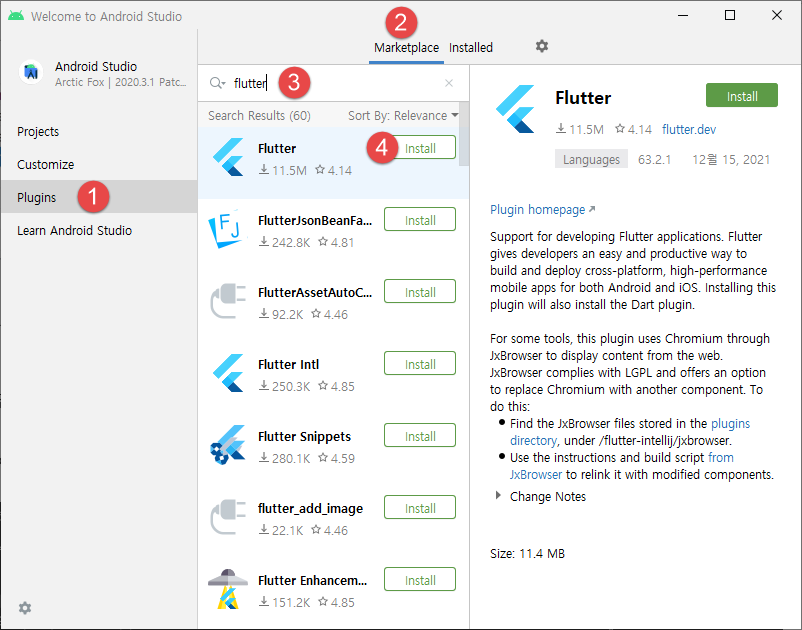Viewport: 802px width, 630px height.
Task: Click the date text '15, 2021'
Action: (x=746, y=160)
